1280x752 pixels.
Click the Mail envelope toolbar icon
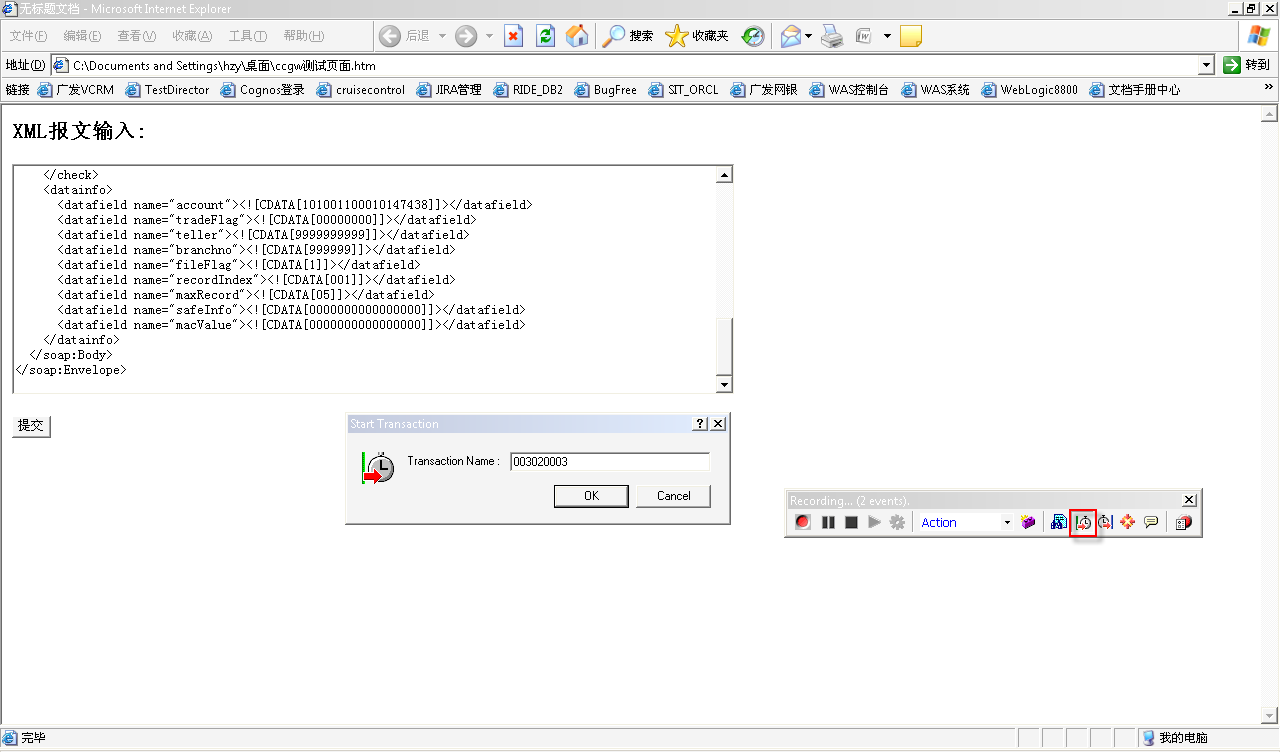790,36
